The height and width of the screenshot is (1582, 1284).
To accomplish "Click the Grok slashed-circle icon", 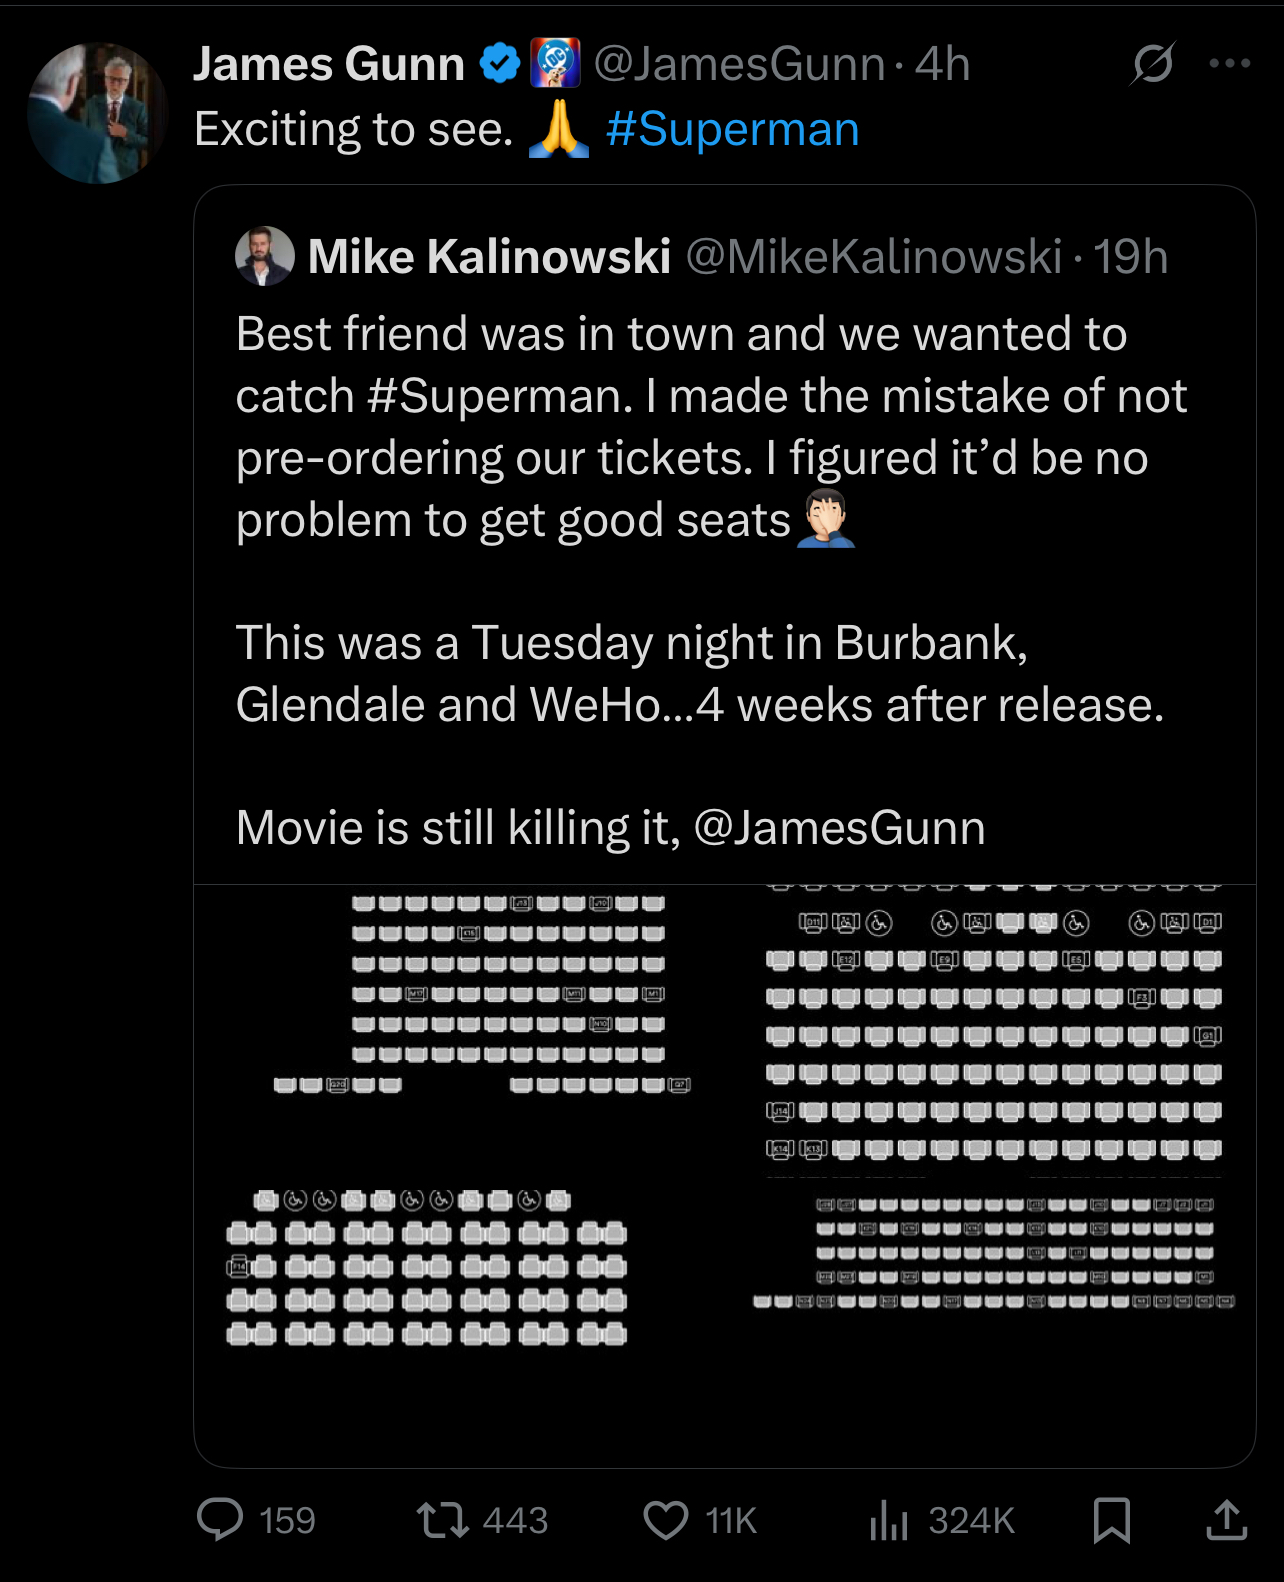I will [x=1153, y=64].
